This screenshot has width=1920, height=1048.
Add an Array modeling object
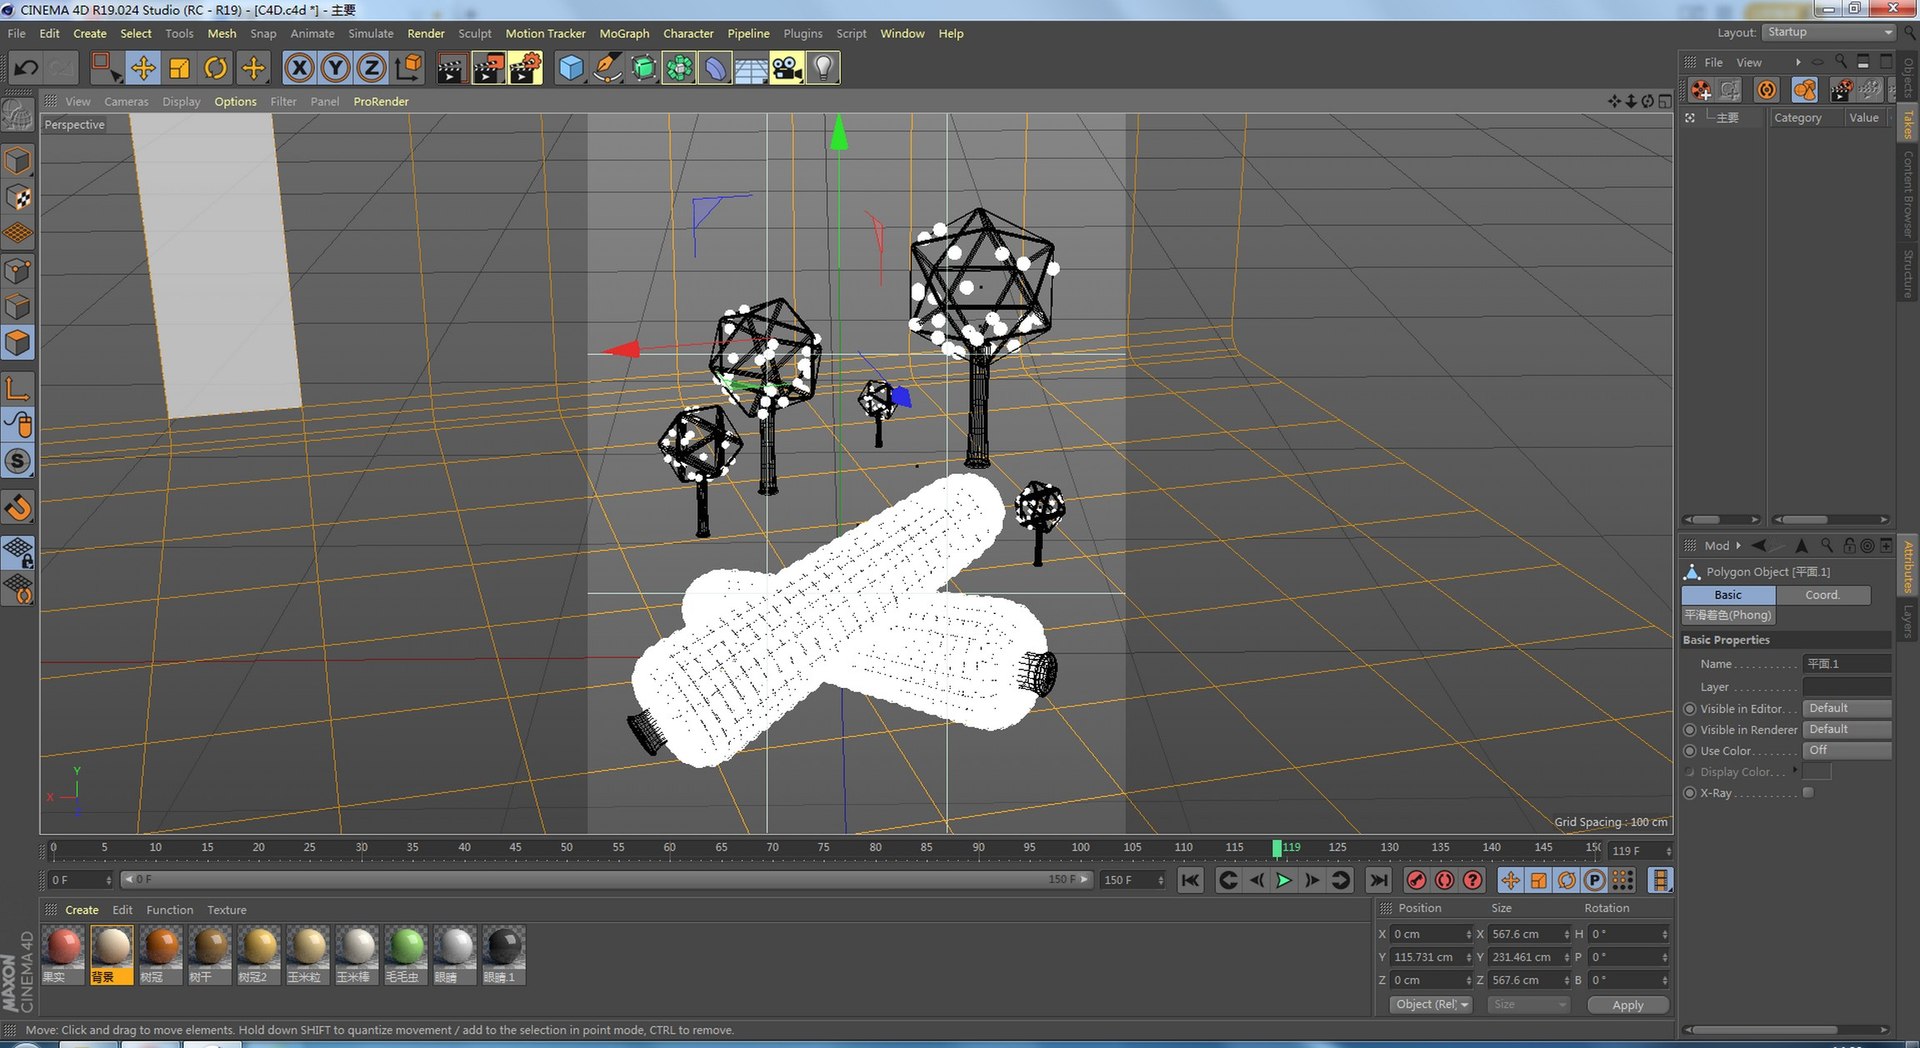[x=679, y=68]
